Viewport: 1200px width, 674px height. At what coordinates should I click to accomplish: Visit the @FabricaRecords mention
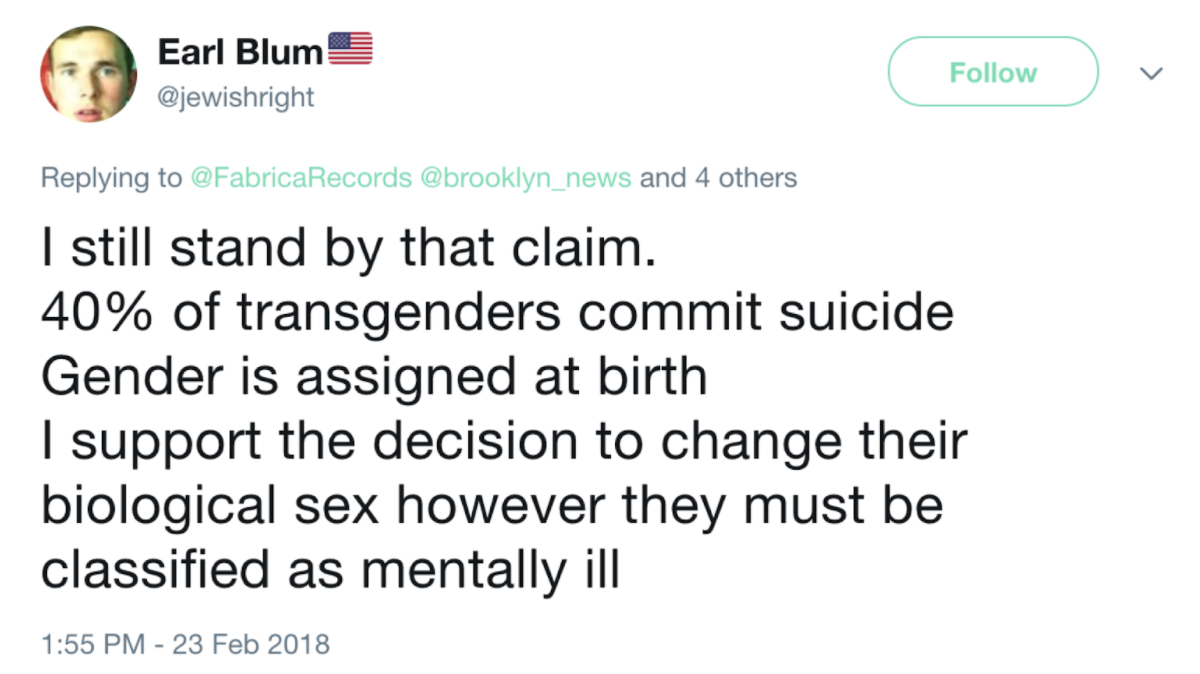pyautogui.click(x=298, y=179)
